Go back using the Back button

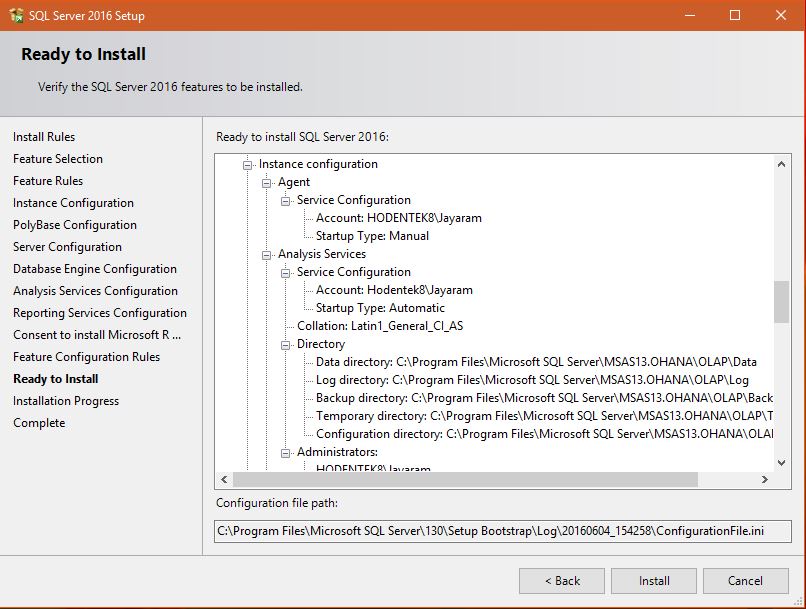561,580
